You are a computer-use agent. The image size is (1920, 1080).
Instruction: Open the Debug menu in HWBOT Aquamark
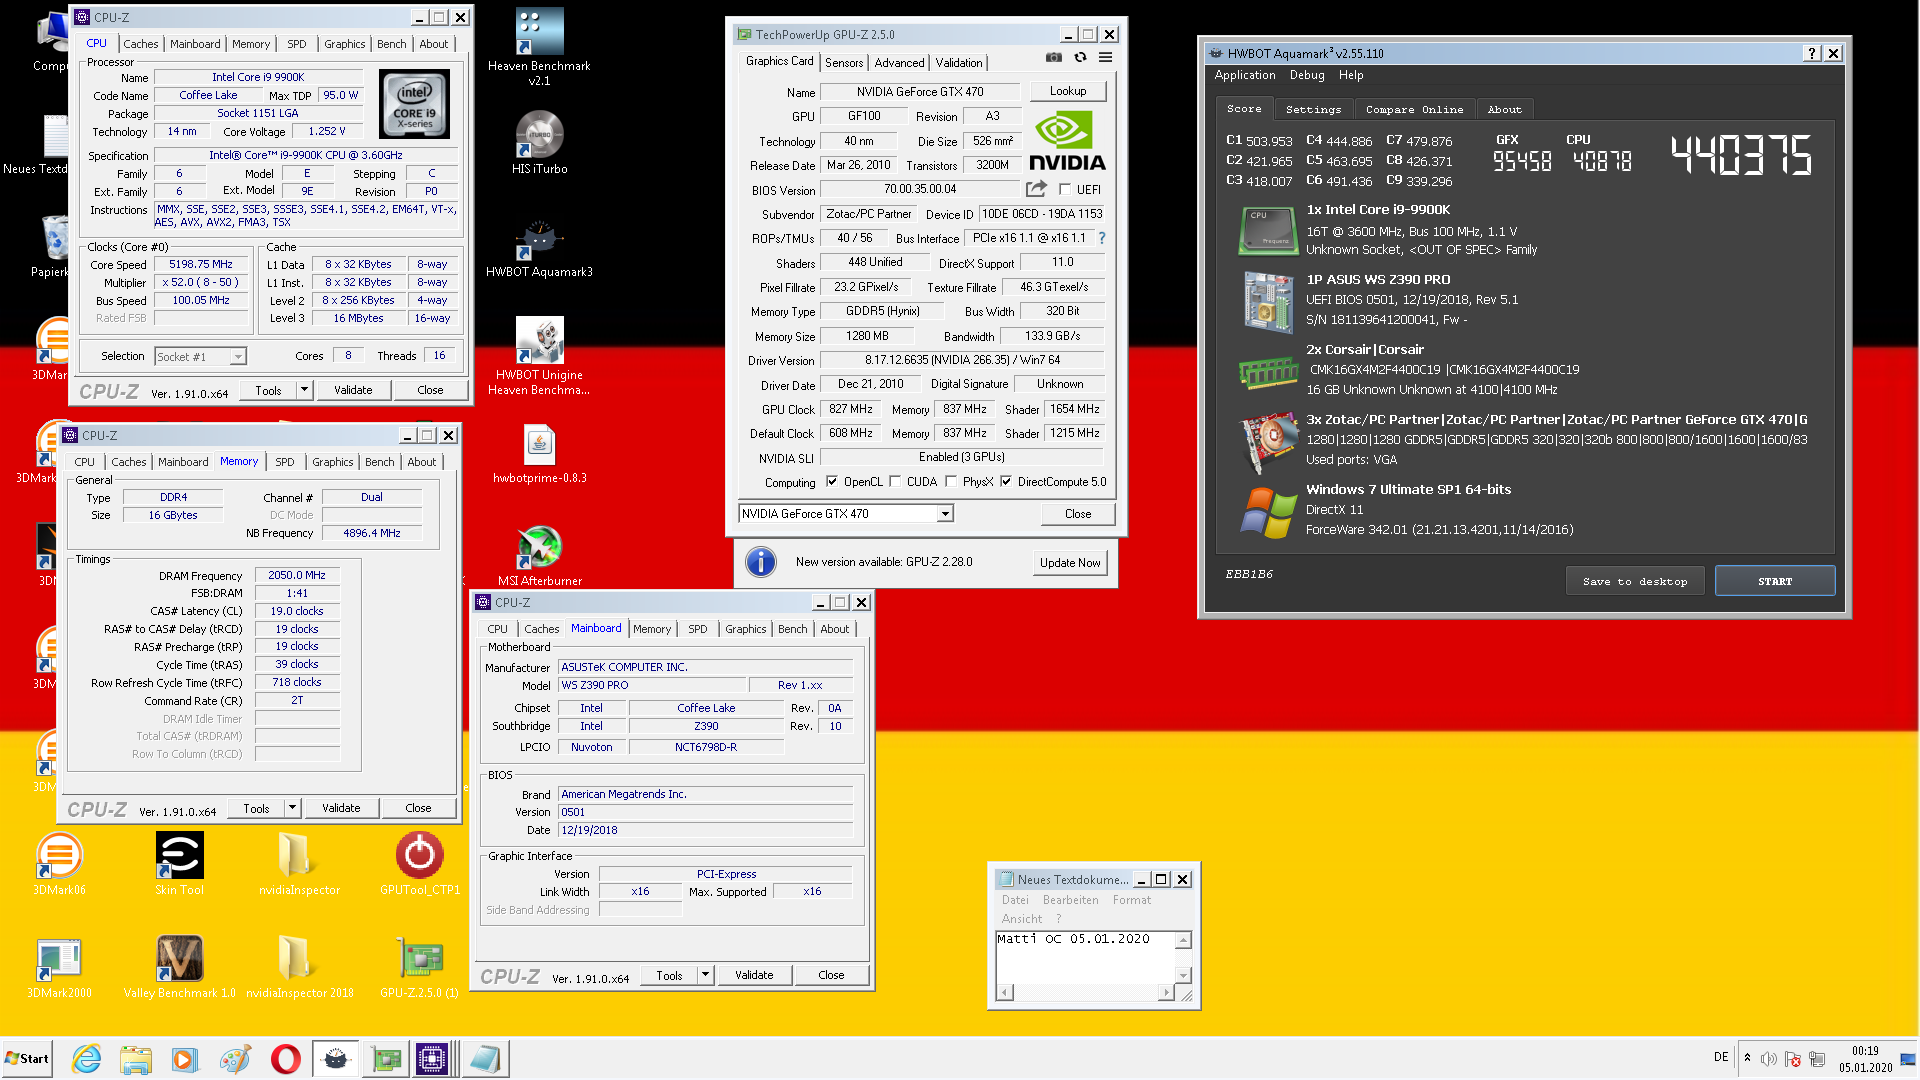pos(1306,75)
